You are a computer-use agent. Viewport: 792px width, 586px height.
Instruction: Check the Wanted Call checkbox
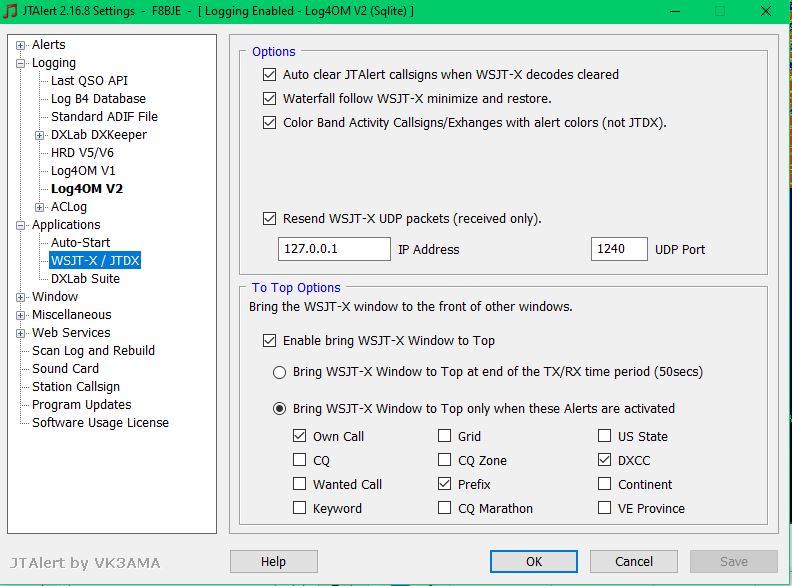300,483
